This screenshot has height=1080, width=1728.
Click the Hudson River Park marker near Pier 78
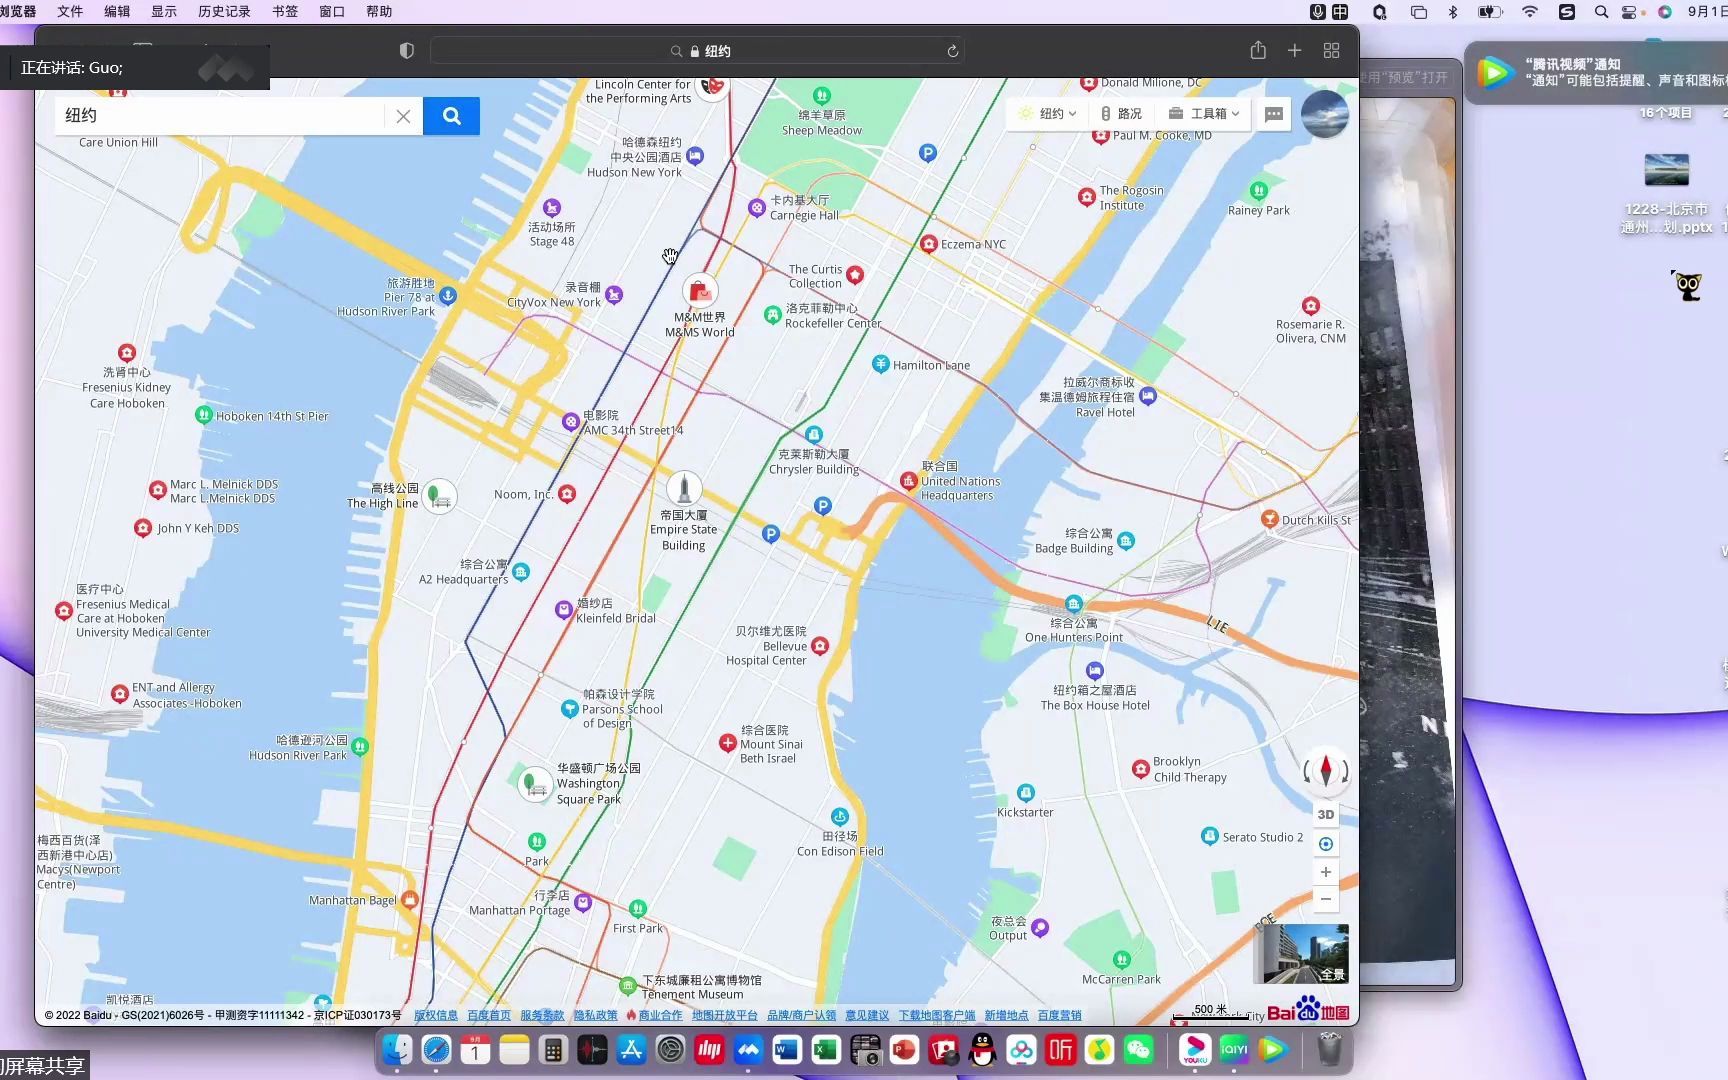tap(448, 296)
